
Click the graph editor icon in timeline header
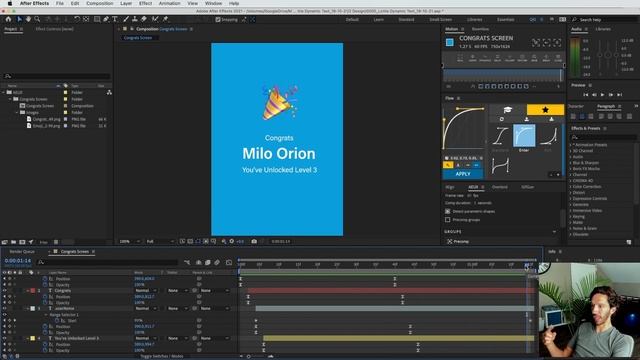(229, 262)
